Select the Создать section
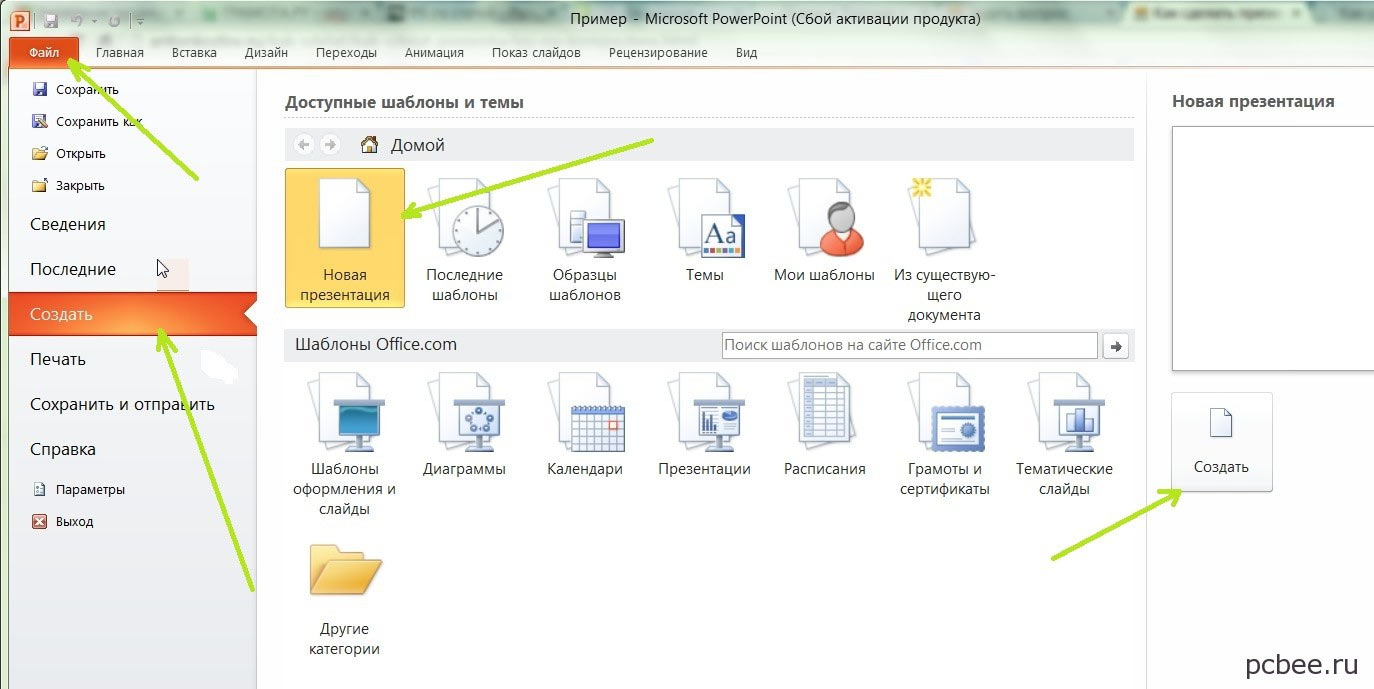The width and height of the screenshot is (1374, 689). (x=132, y=314)
